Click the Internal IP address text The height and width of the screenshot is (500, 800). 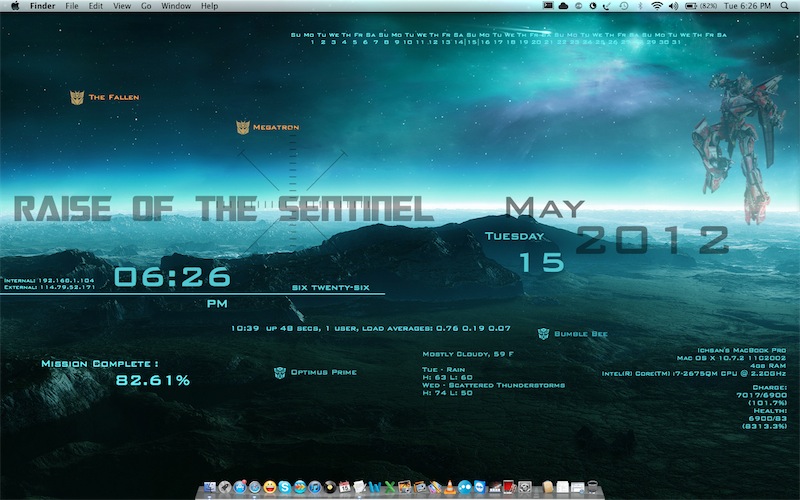pyautogui.click(x=49, y=280)
